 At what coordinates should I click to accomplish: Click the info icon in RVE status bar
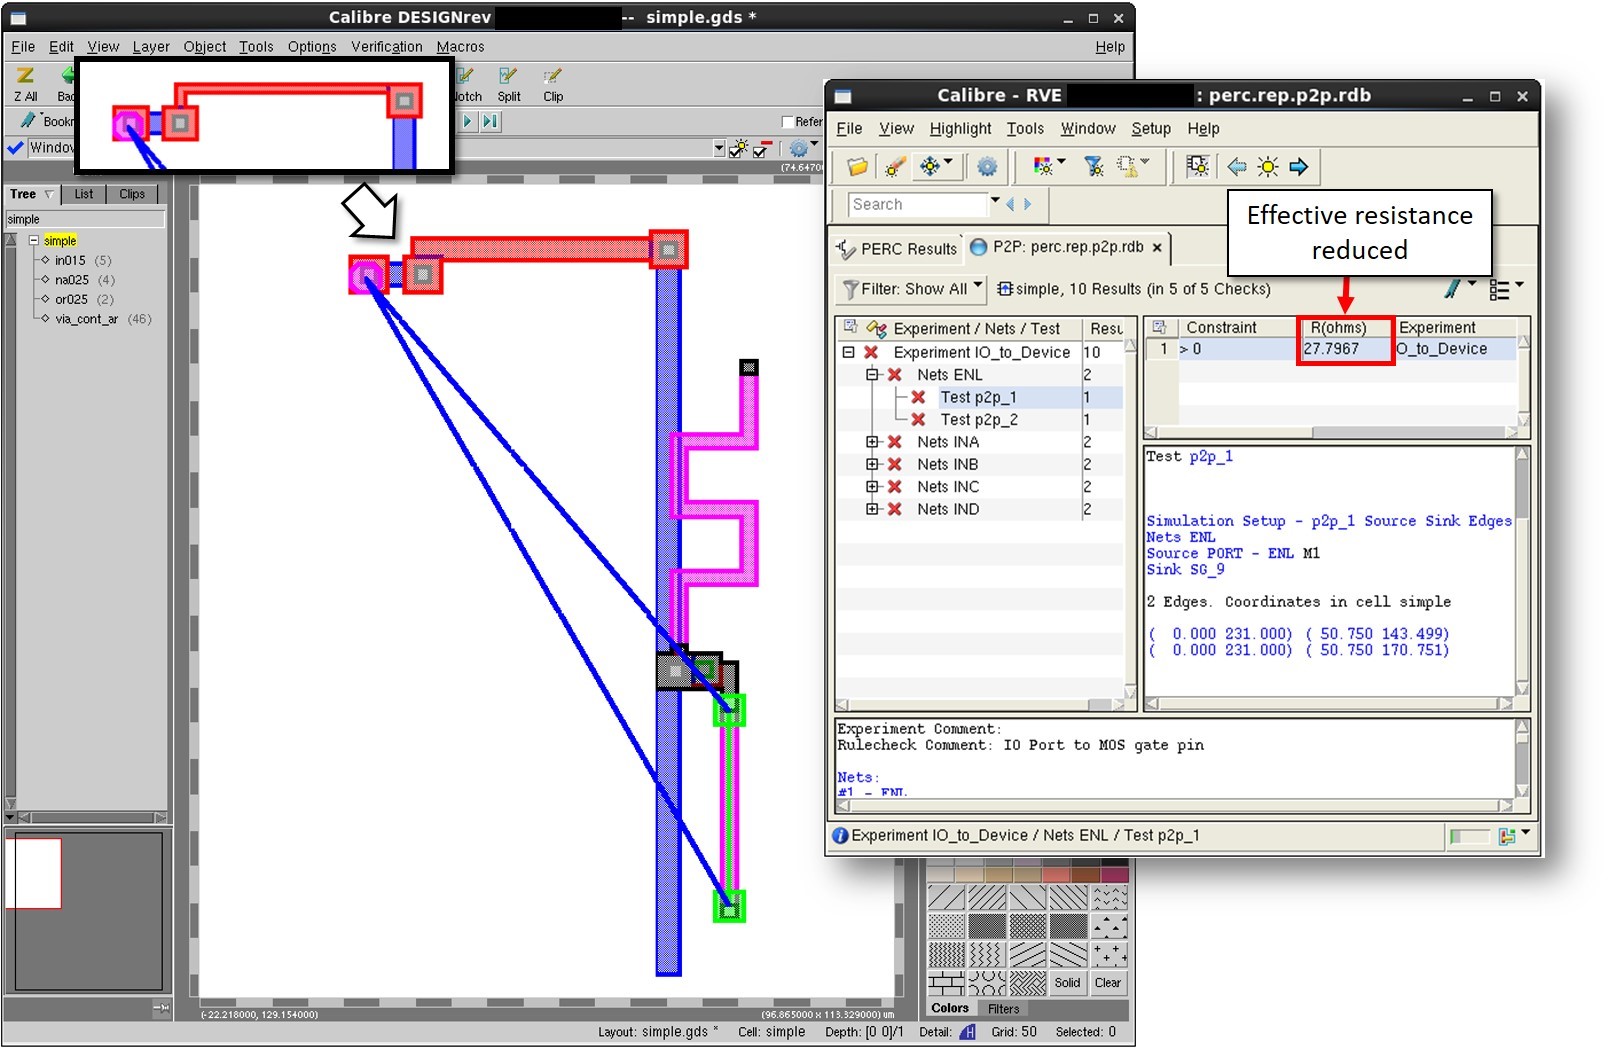(x=840, y=836)
